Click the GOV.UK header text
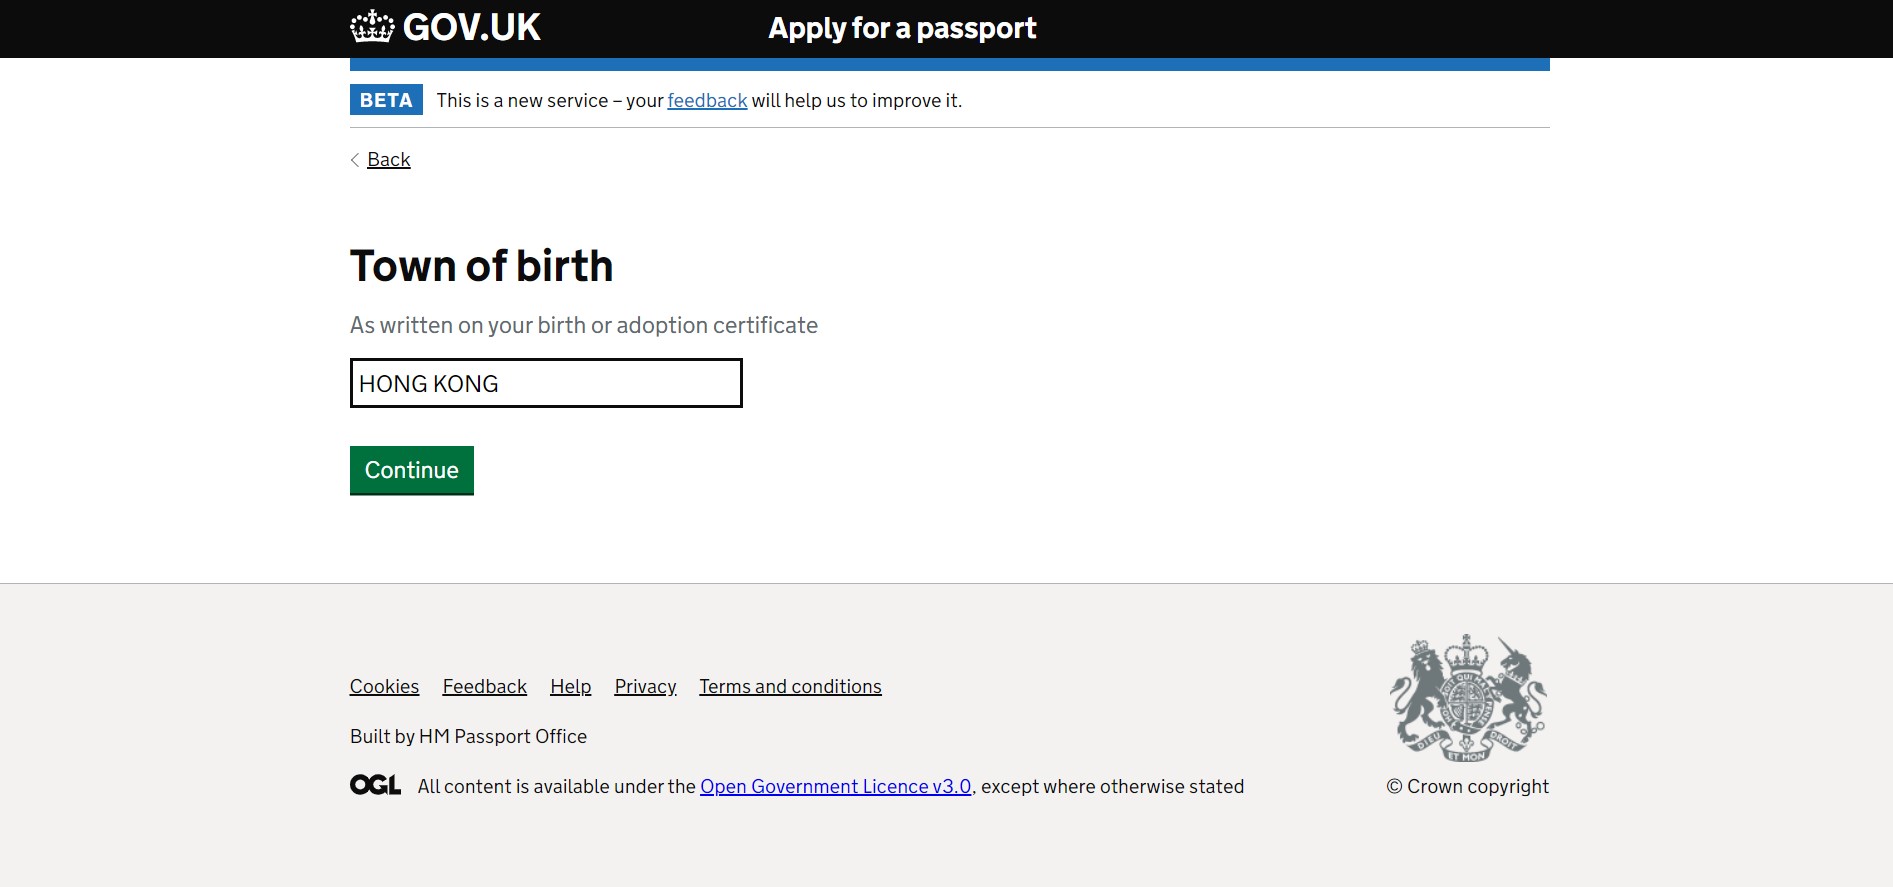The image size is (1893, 887). 471,27
